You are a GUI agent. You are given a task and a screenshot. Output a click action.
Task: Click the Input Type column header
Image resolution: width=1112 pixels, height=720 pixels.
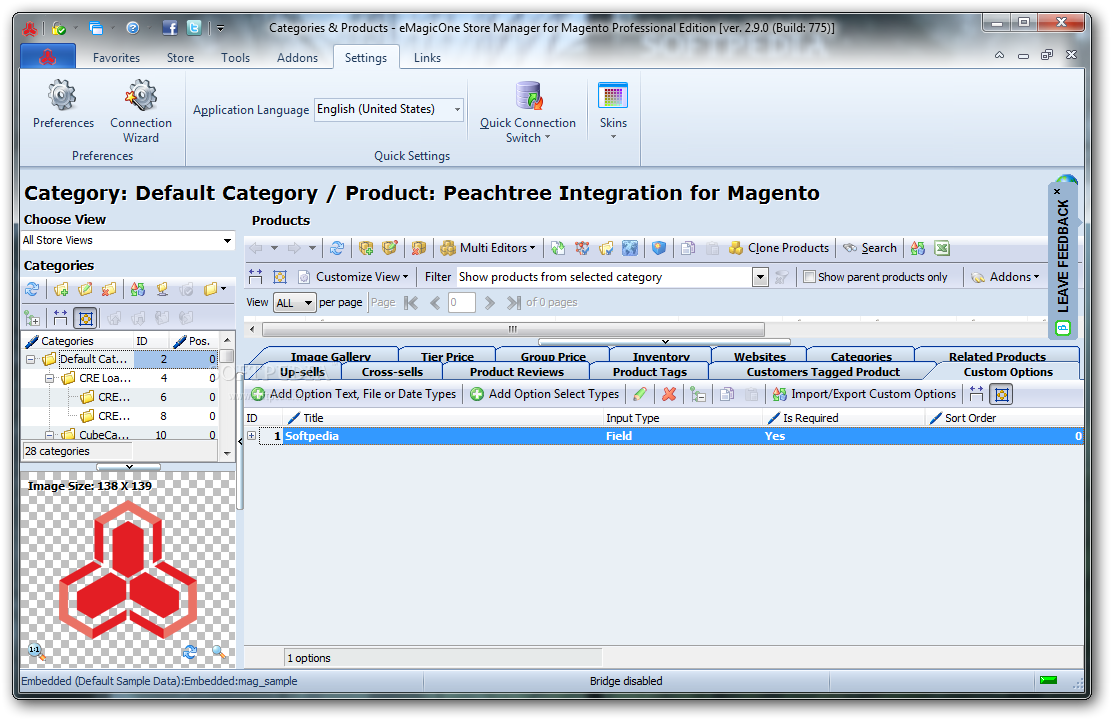[682, 419]
